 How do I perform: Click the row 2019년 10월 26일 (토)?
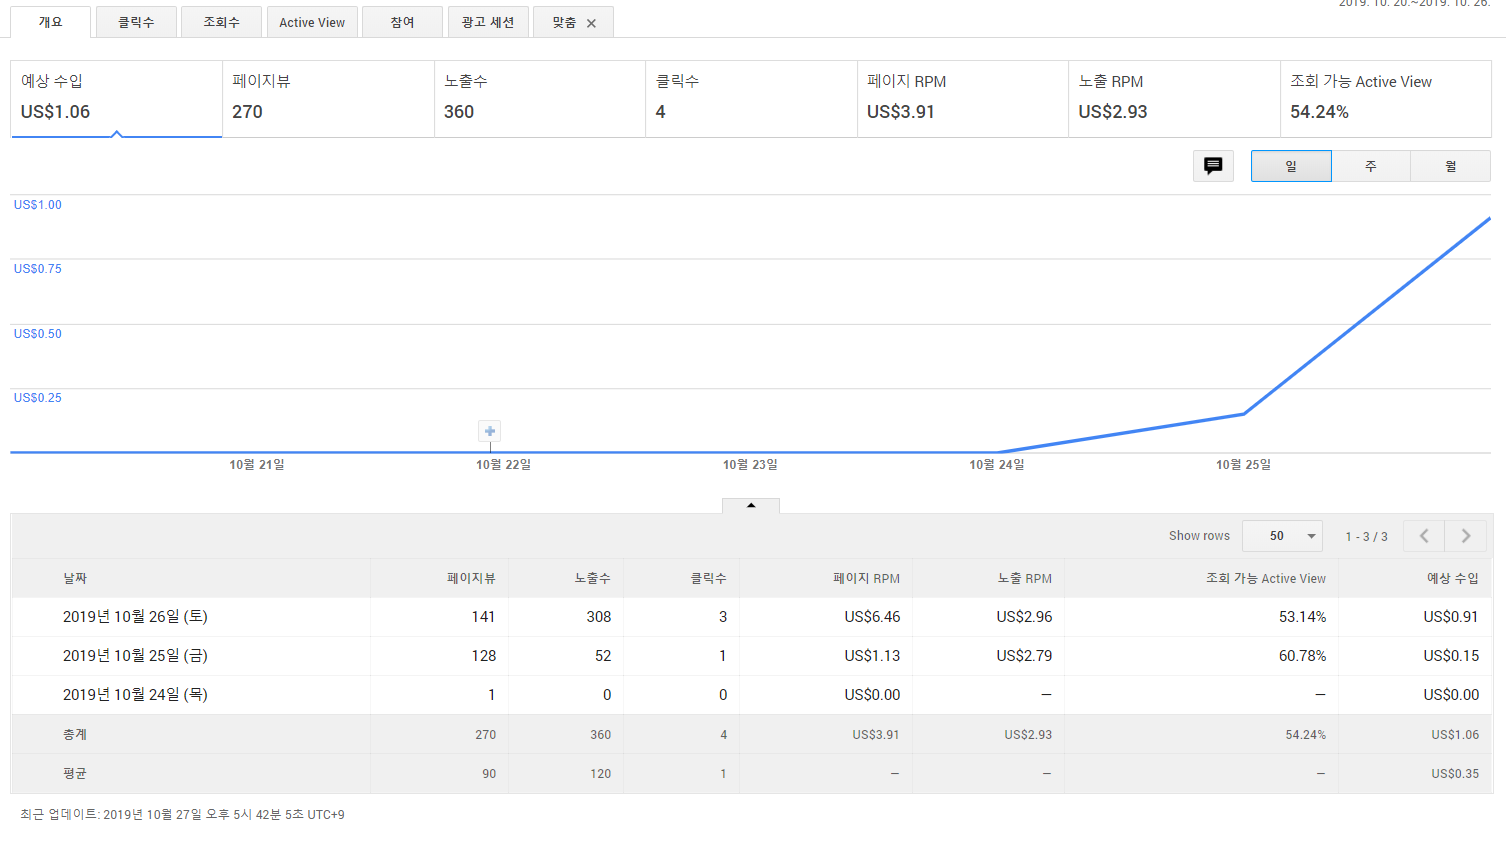coord(751,617)
